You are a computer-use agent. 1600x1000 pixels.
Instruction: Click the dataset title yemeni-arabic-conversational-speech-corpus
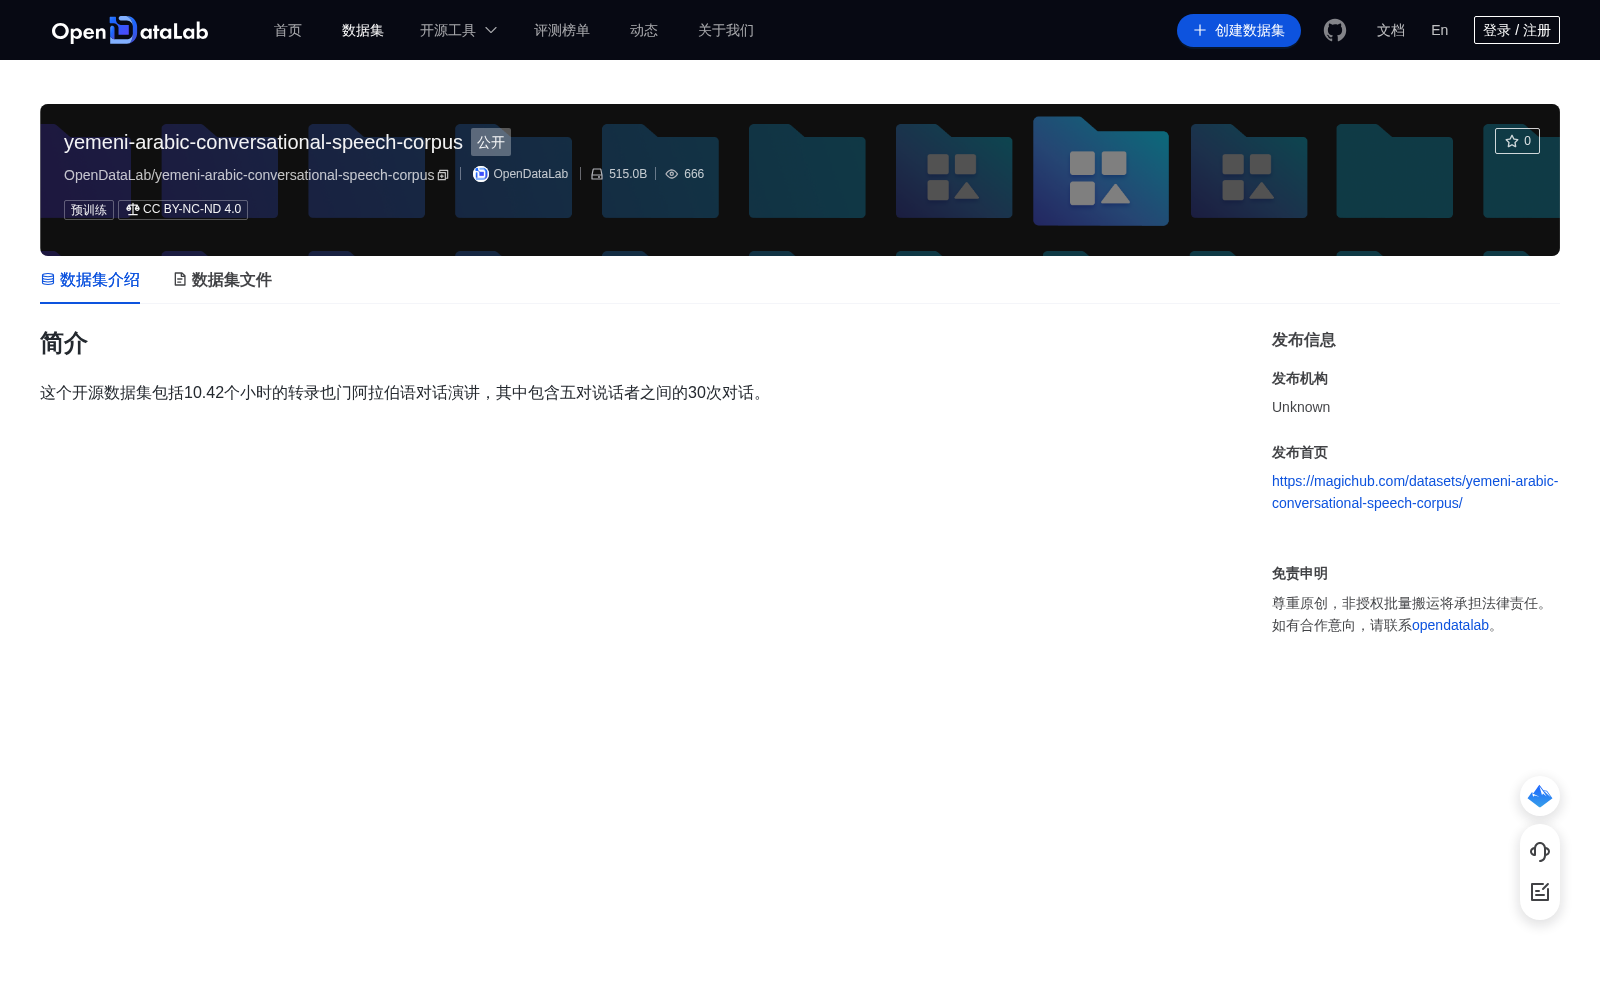pyautogui.click(x=263, y=142)
